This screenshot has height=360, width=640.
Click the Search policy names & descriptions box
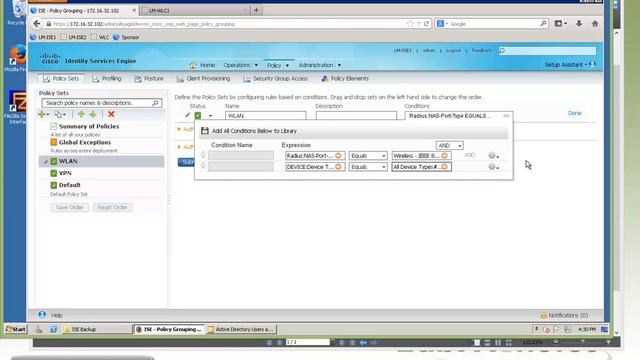102,103
